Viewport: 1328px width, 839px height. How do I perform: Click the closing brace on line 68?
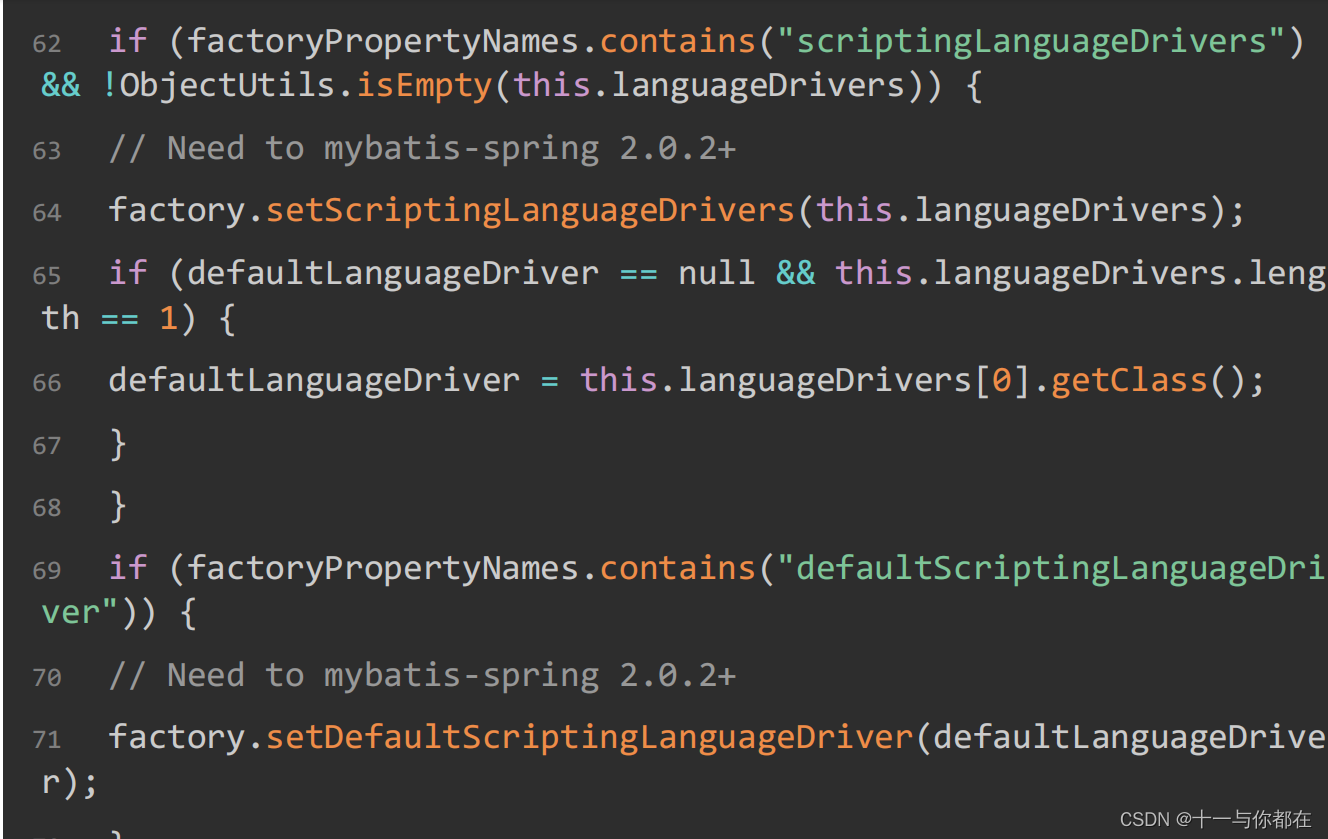point(118,505)
